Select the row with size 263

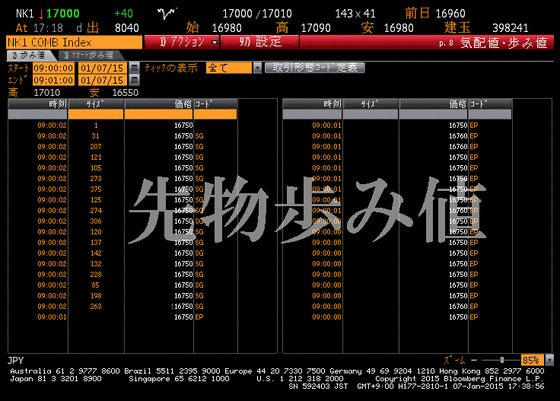coord(122,306)
